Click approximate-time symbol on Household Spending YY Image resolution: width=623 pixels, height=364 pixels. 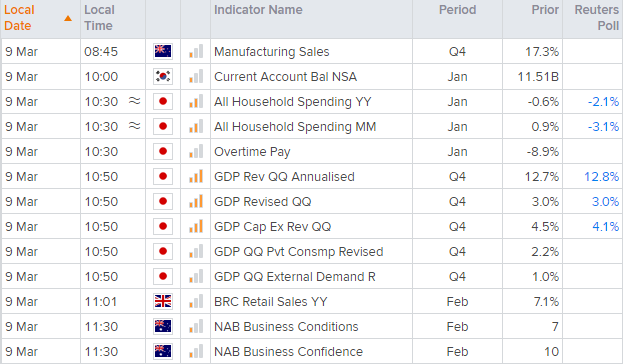[x=135, y=101]
